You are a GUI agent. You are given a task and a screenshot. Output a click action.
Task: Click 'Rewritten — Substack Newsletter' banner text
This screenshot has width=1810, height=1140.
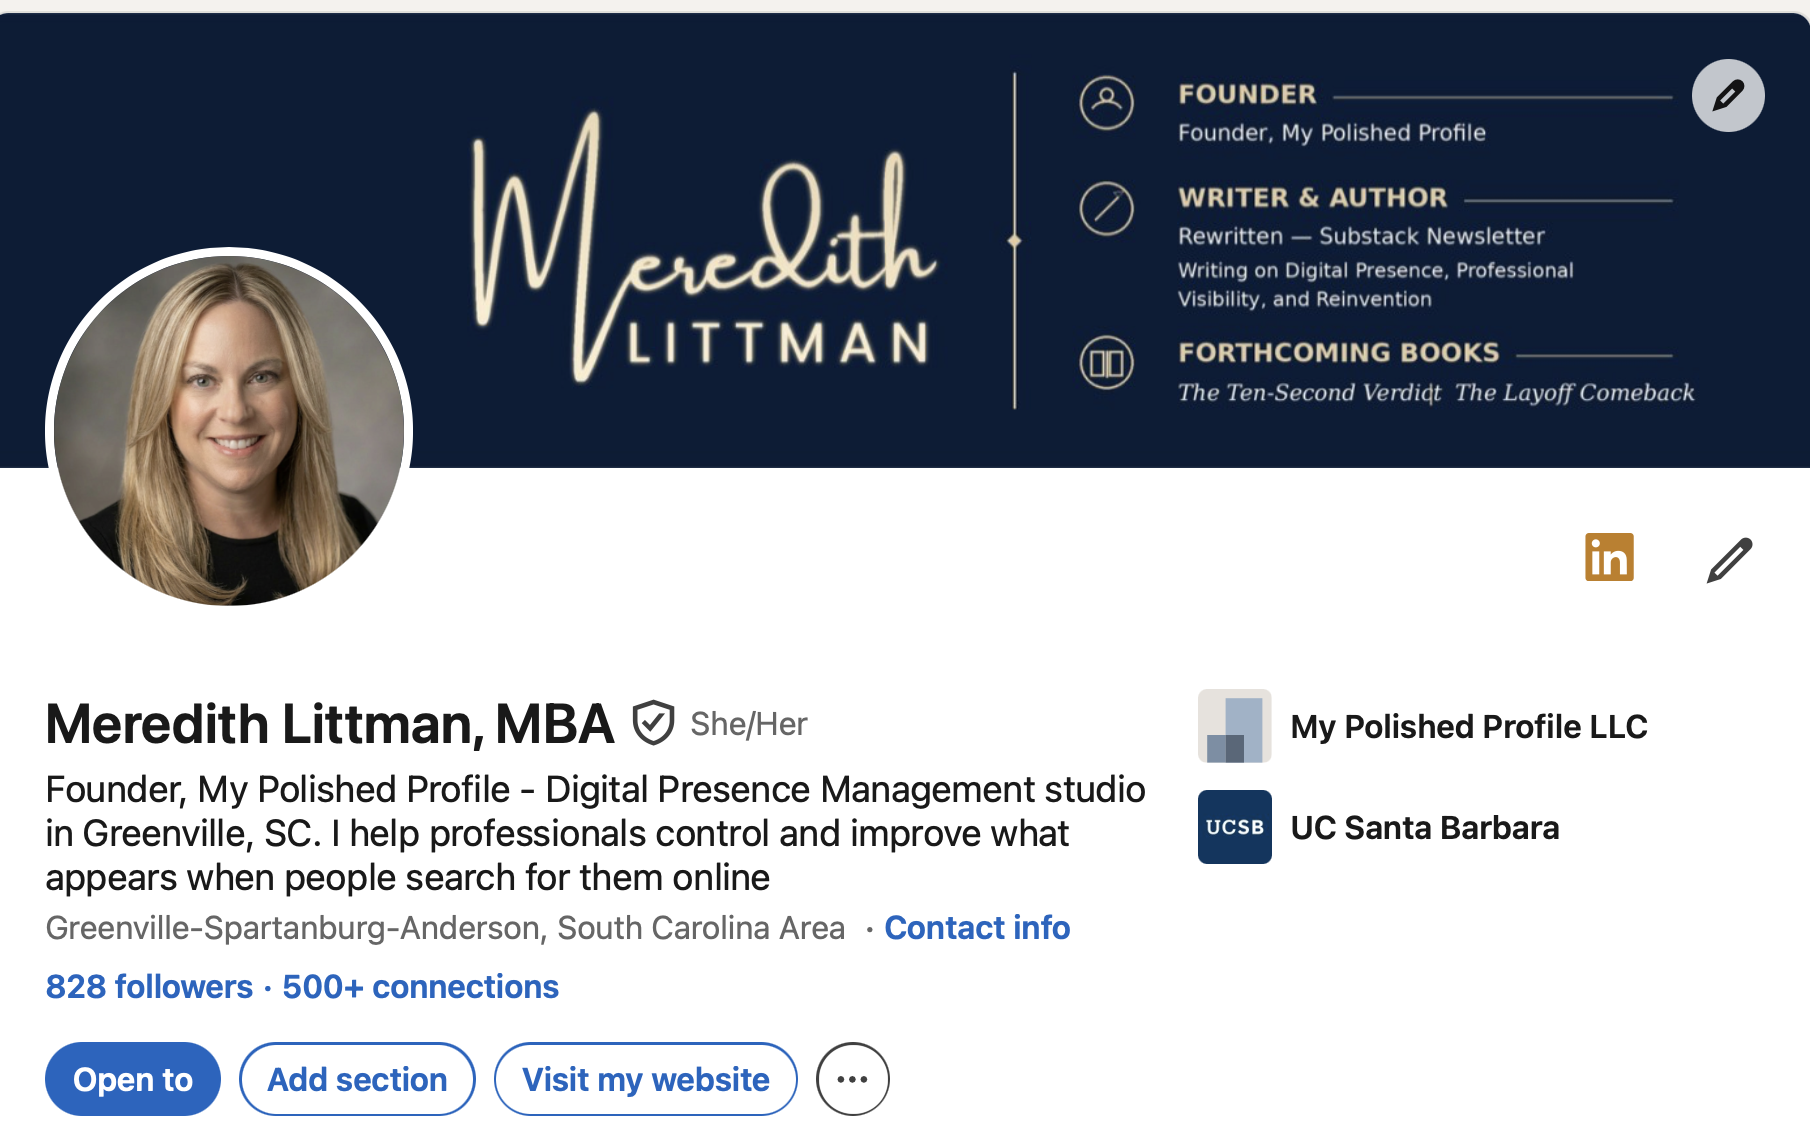click(1361, 236)
